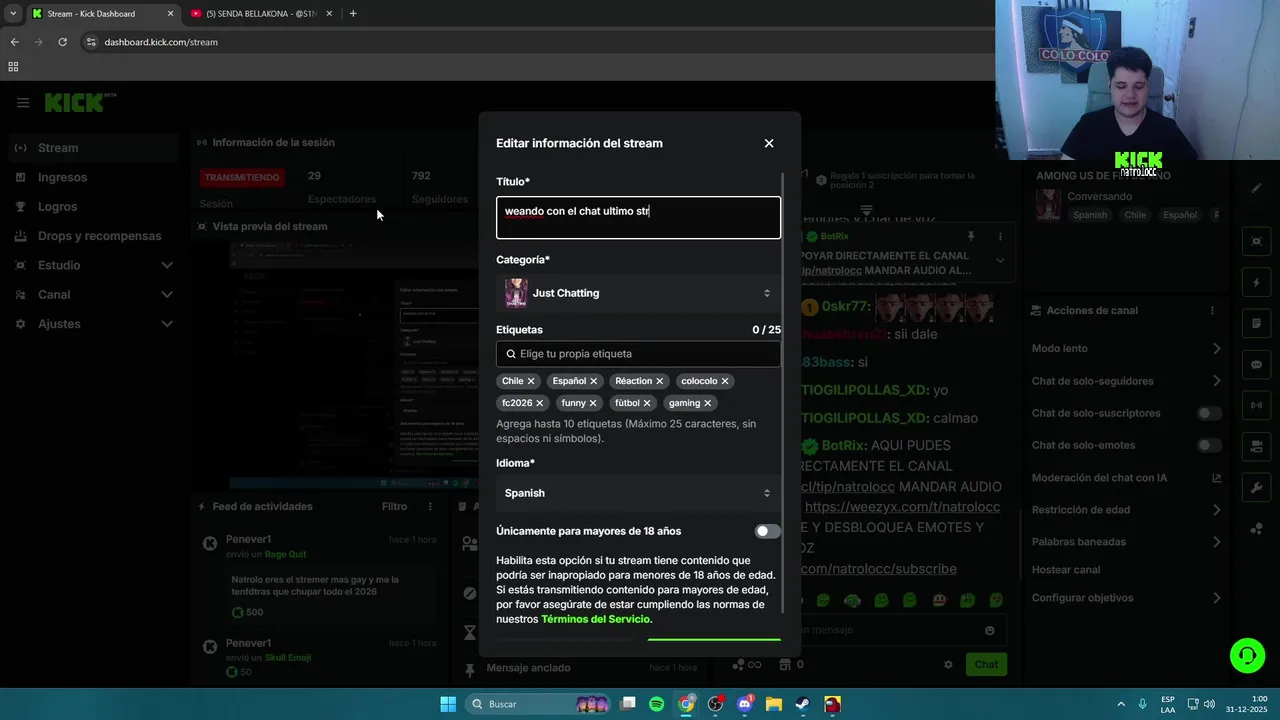
Task: Open Logros in the sidebar
Action: (x=95, y=206)
